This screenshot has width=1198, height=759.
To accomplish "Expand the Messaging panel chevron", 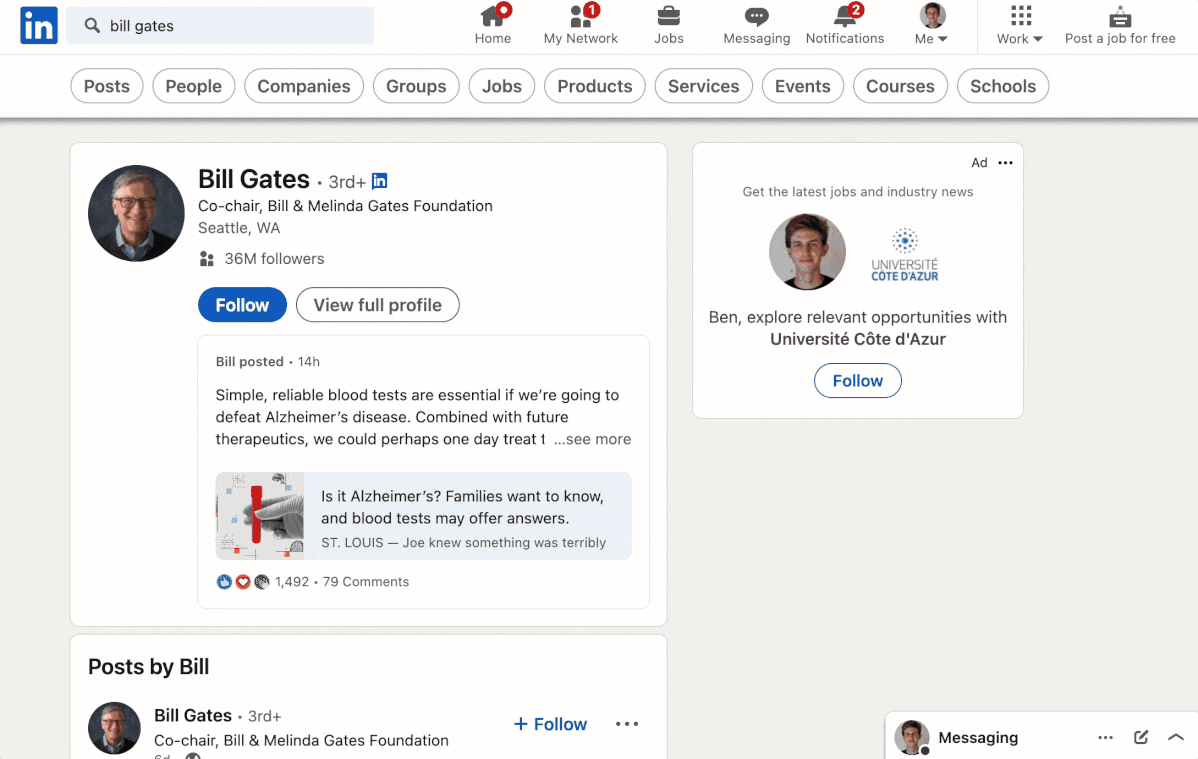I will 1176,738.
